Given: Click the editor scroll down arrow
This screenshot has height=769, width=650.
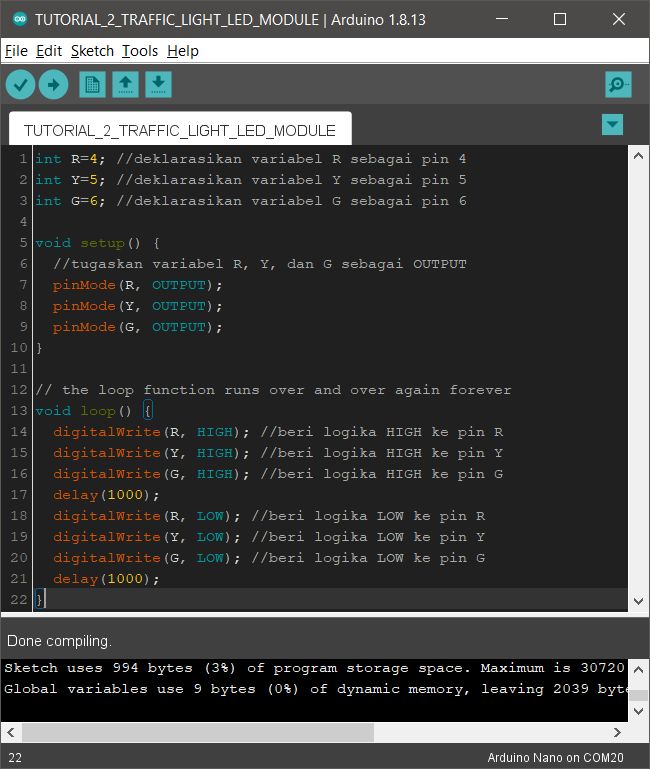Looking at the screenshot, I should (638, 601).
